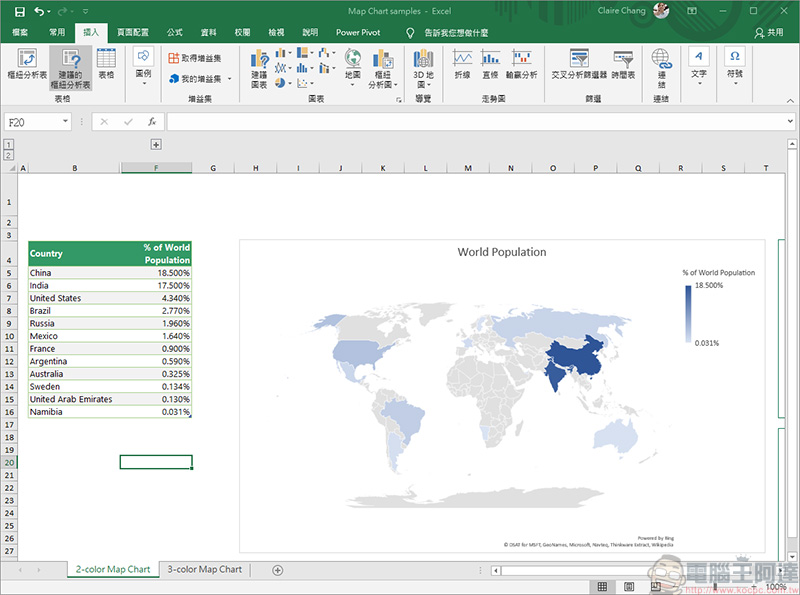Screen dimensions: 800x595
Task: Click the Undo arrow icon
Action: (x=39, y=11)
